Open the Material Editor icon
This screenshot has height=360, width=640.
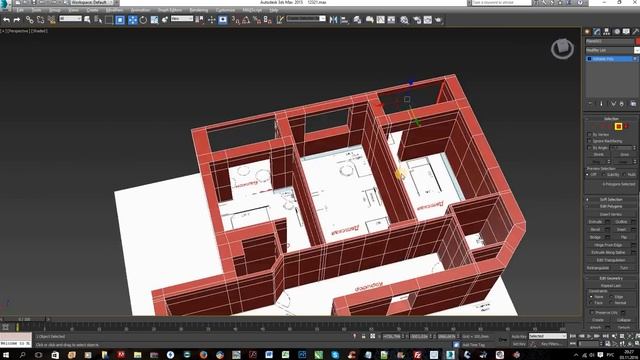(x=404, y=20)
